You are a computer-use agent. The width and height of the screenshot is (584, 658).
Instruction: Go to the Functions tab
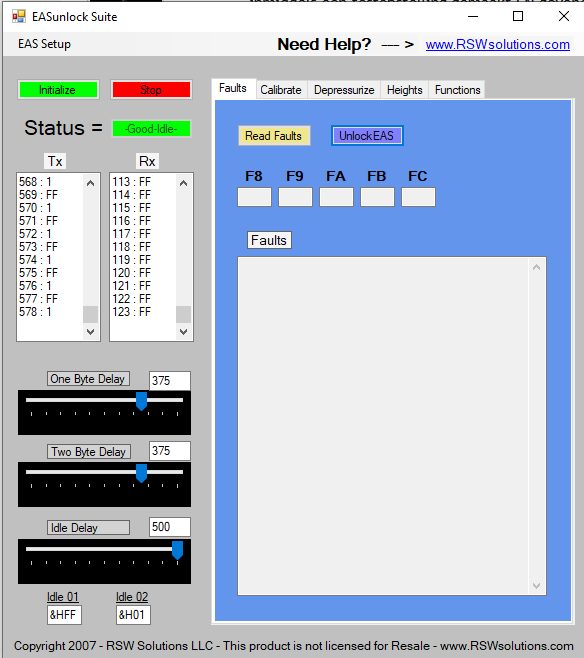[457, 90]
